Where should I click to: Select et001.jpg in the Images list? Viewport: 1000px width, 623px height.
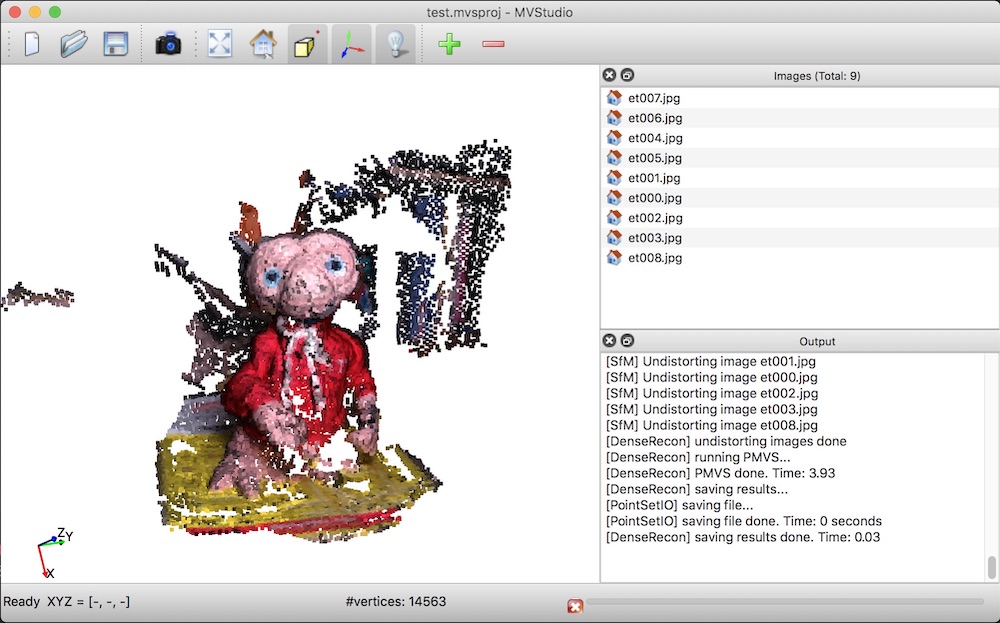pyautogui.click(x=800, y=177)
